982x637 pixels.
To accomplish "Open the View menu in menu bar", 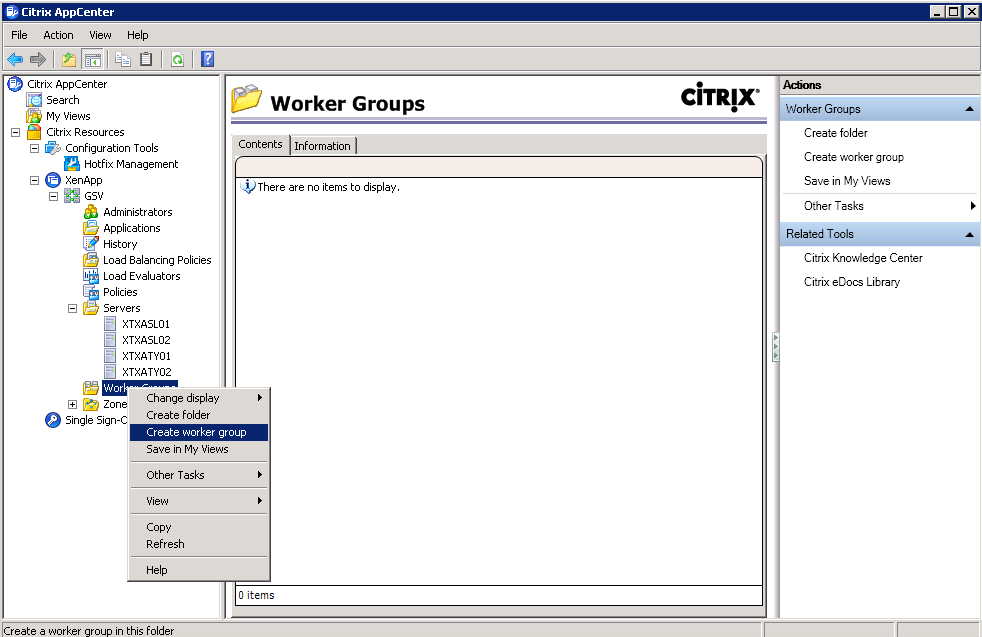I will pyautogui.click(x=100, y=35).
